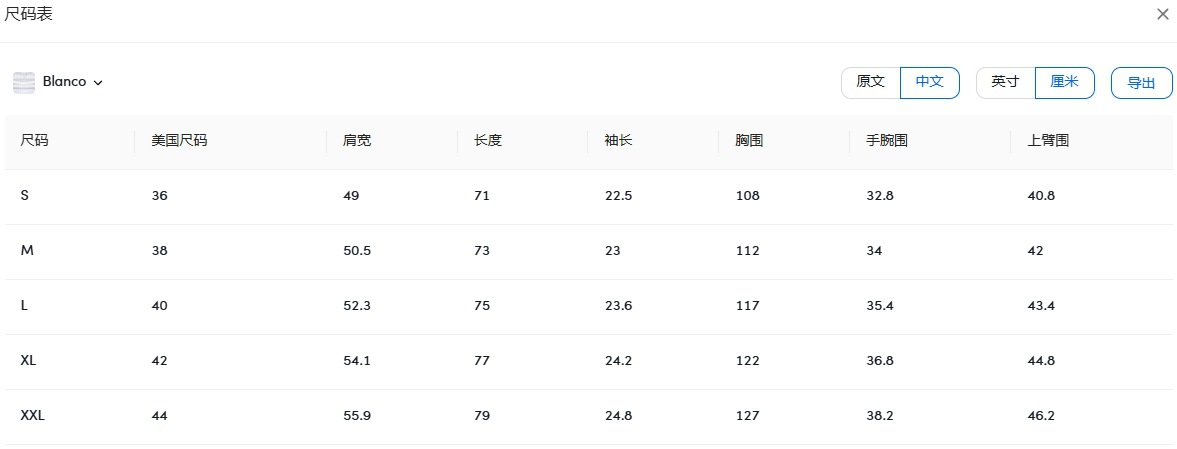Viewport: 1177px width, 449px height.
Task: Select the size M row
Action: pyautogui.click(x=27, y=251)
